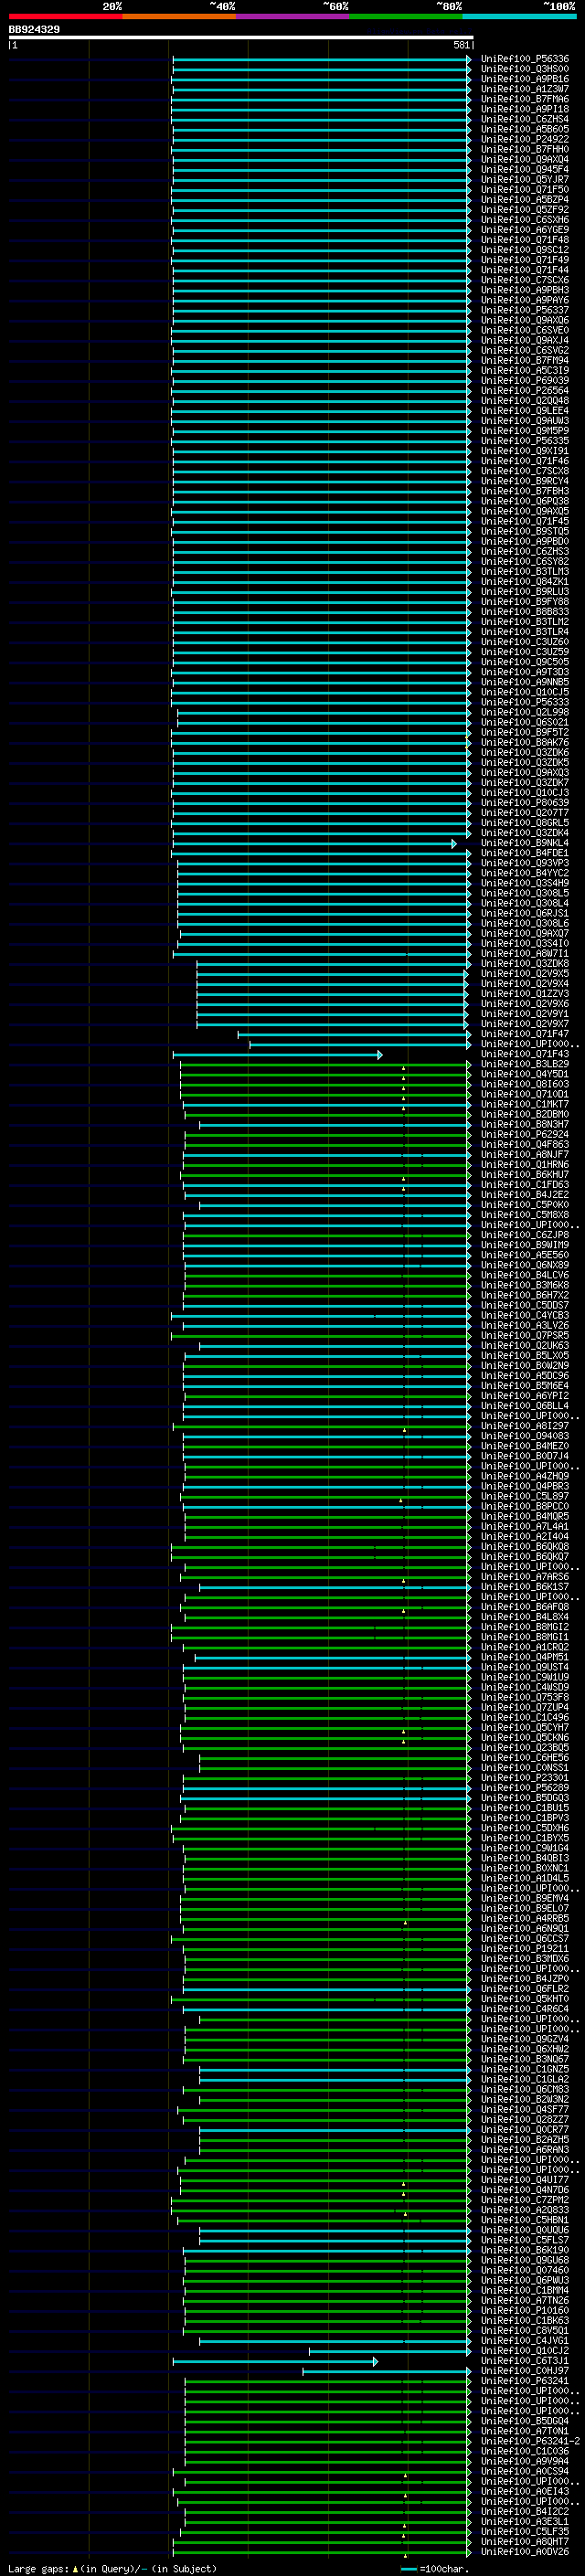Open hit UniRef100_P56336
This screenshot has height=2576, width=585.
(x=525, y=59)
